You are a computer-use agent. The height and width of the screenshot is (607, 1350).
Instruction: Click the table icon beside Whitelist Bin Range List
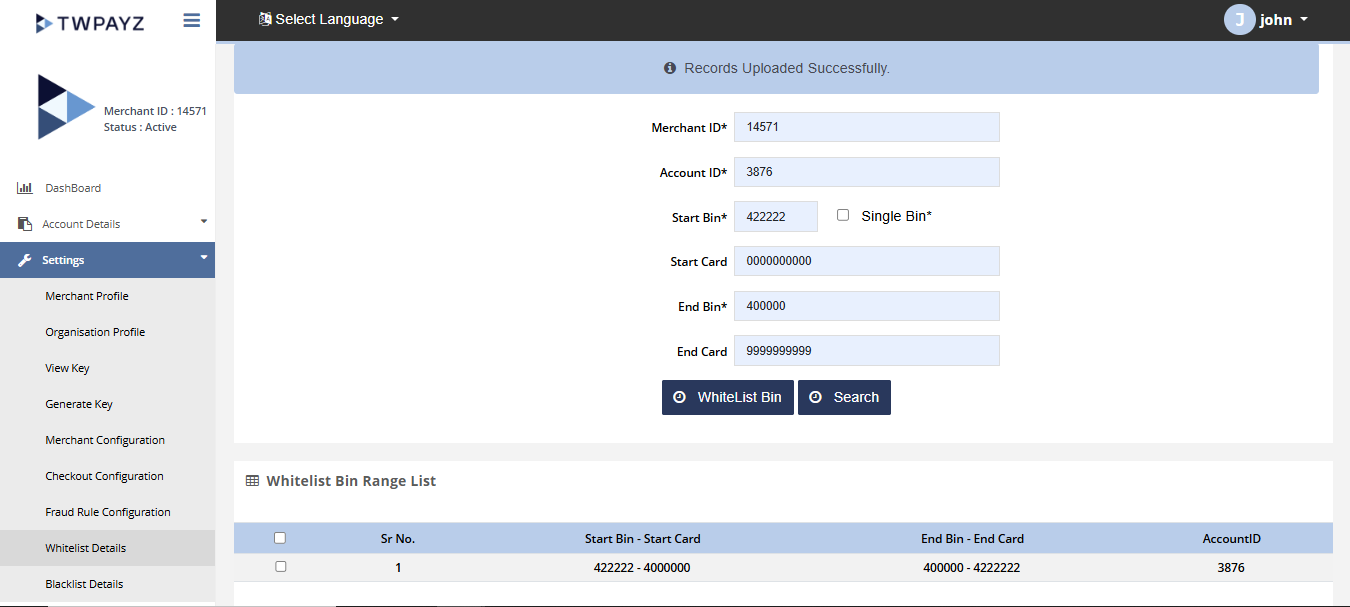click(x=252, y=481)
